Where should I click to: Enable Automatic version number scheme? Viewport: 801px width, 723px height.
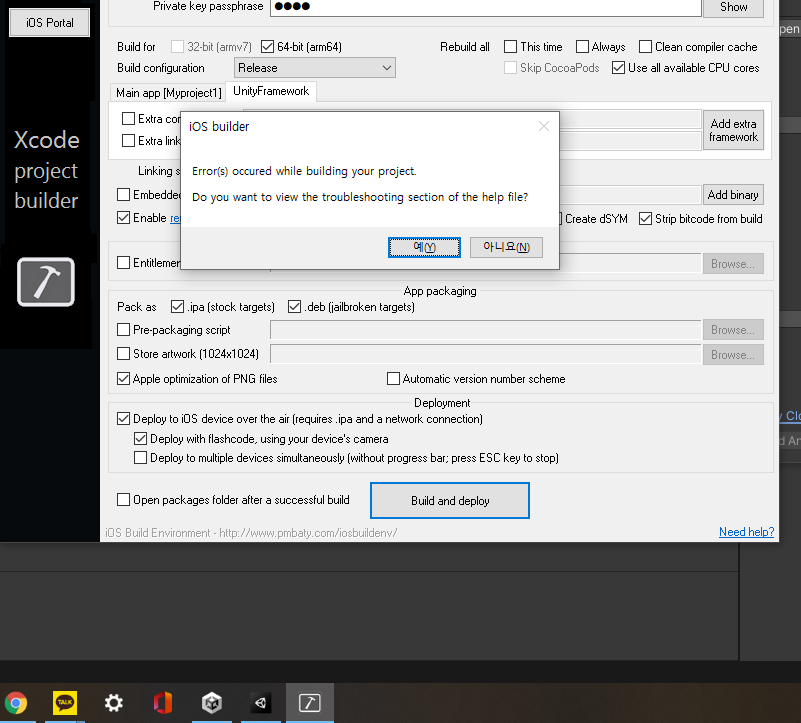point(393,379)
